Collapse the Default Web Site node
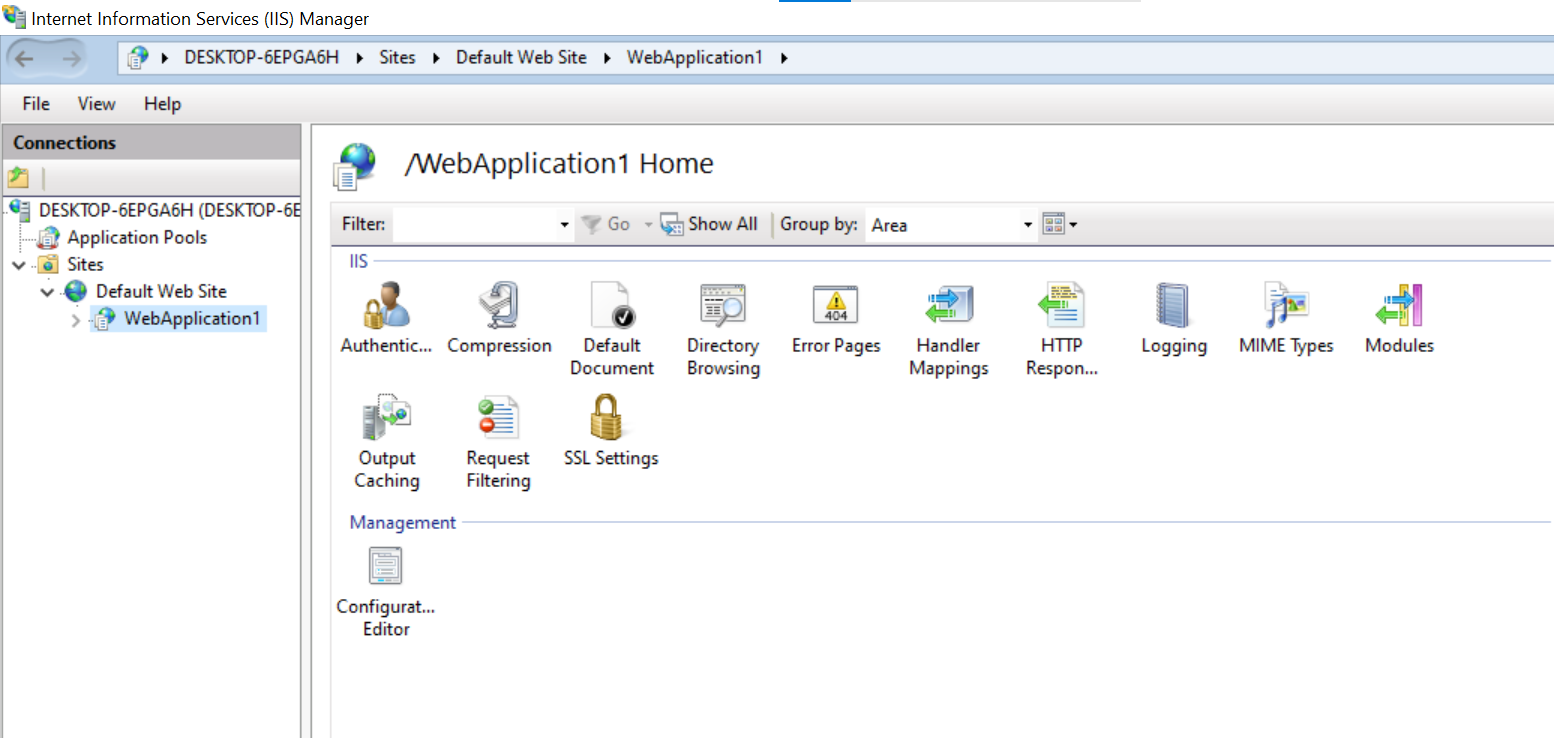This screenshot has height=738, width=1554. pos(47,292)
